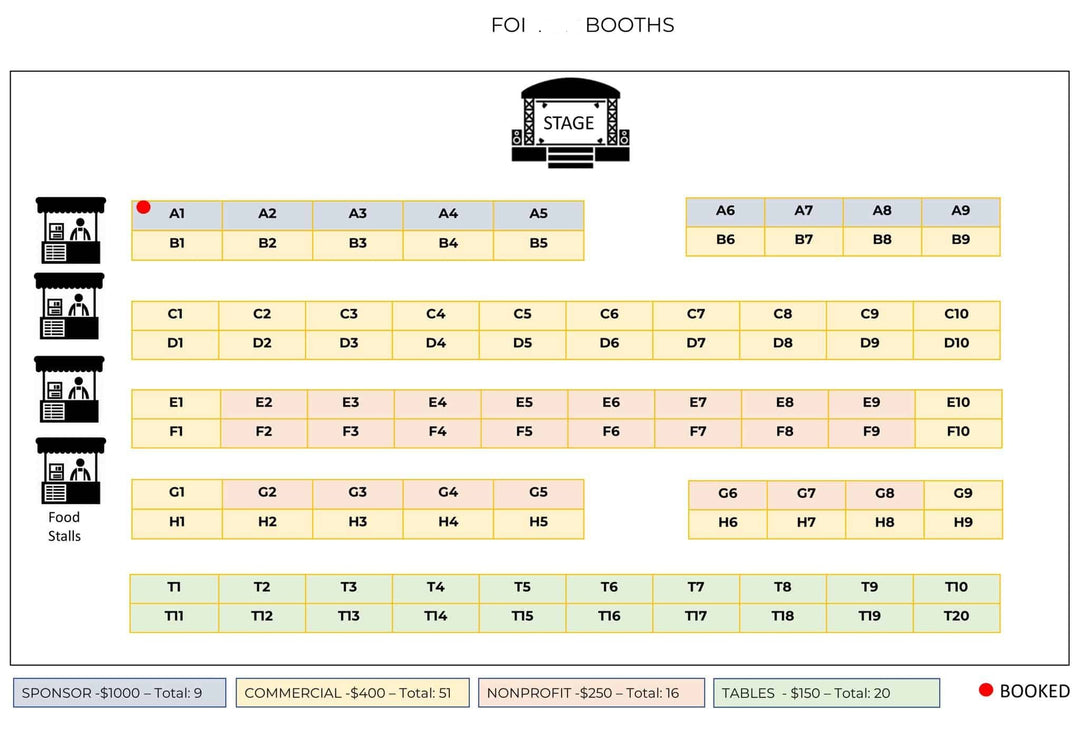Select commercial booth B7
This screenshot has width=1080, height=729.
click(x=804, y=241)
